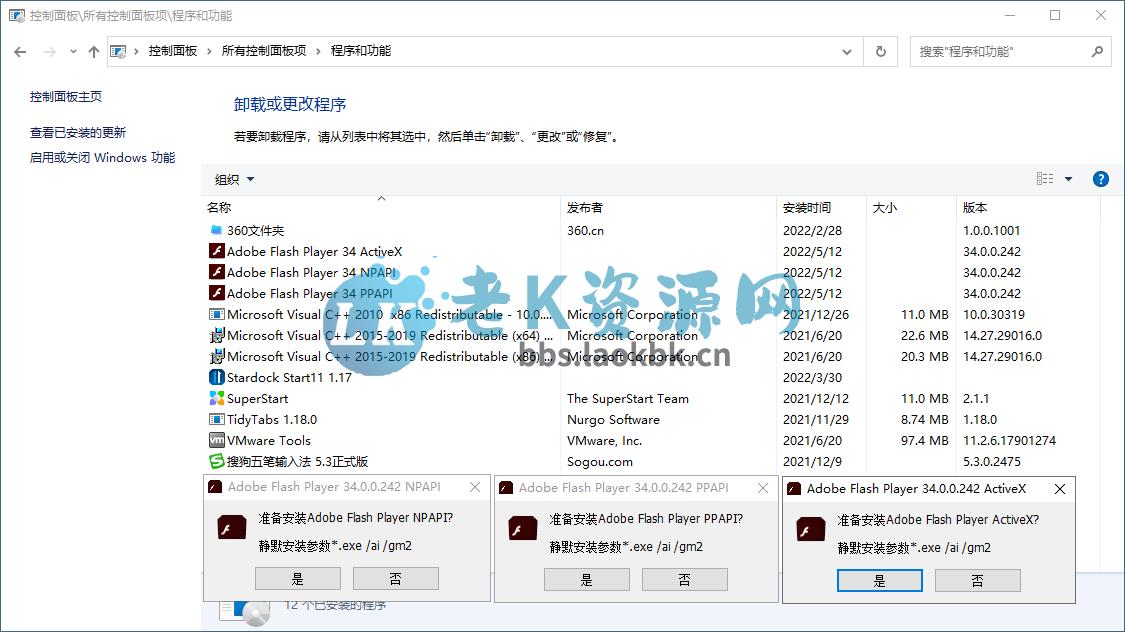Sort by 版本 column header
The image size is (1125, 632).
click(x=975, y=208)
